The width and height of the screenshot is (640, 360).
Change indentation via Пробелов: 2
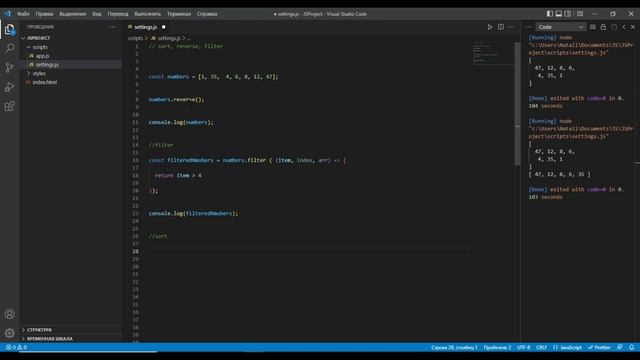pos(497,347)
